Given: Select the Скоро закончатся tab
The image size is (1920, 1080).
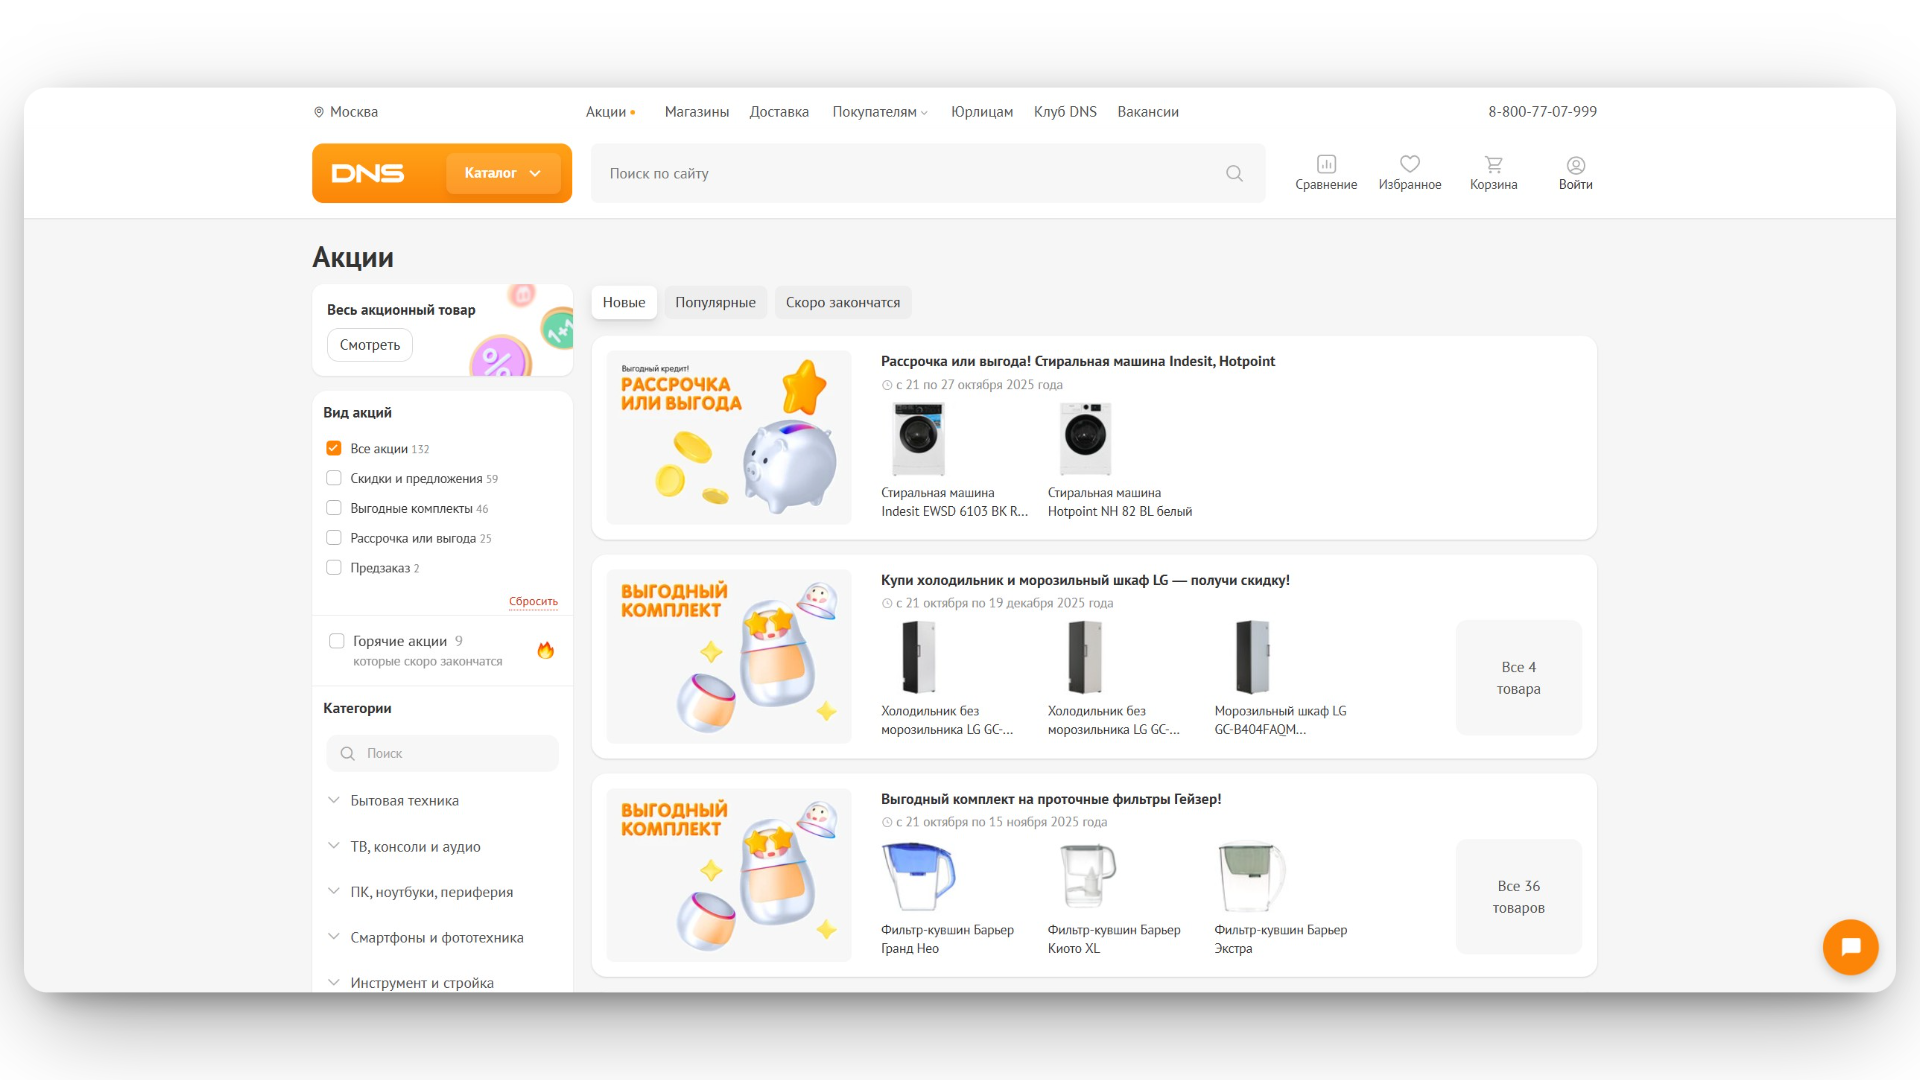Looking at the screenshot, I should (x=842, y=303).
